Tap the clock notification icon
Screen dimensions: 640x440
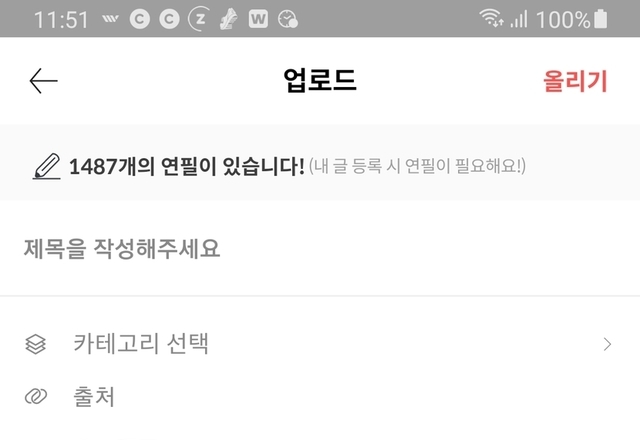[x=288, y=19]
